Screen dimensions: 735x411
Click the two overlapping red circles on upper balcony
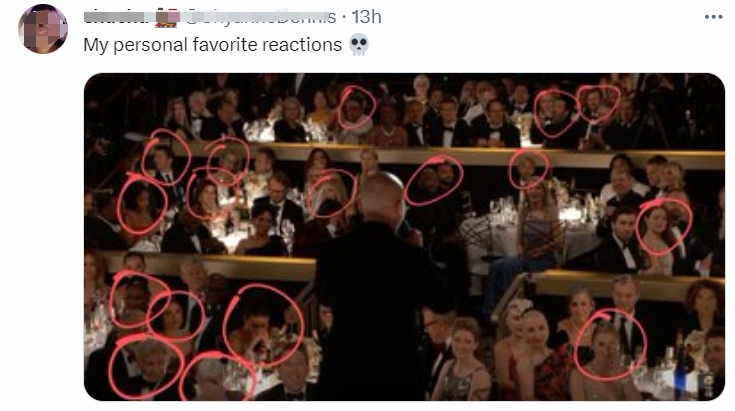point(577,111)
